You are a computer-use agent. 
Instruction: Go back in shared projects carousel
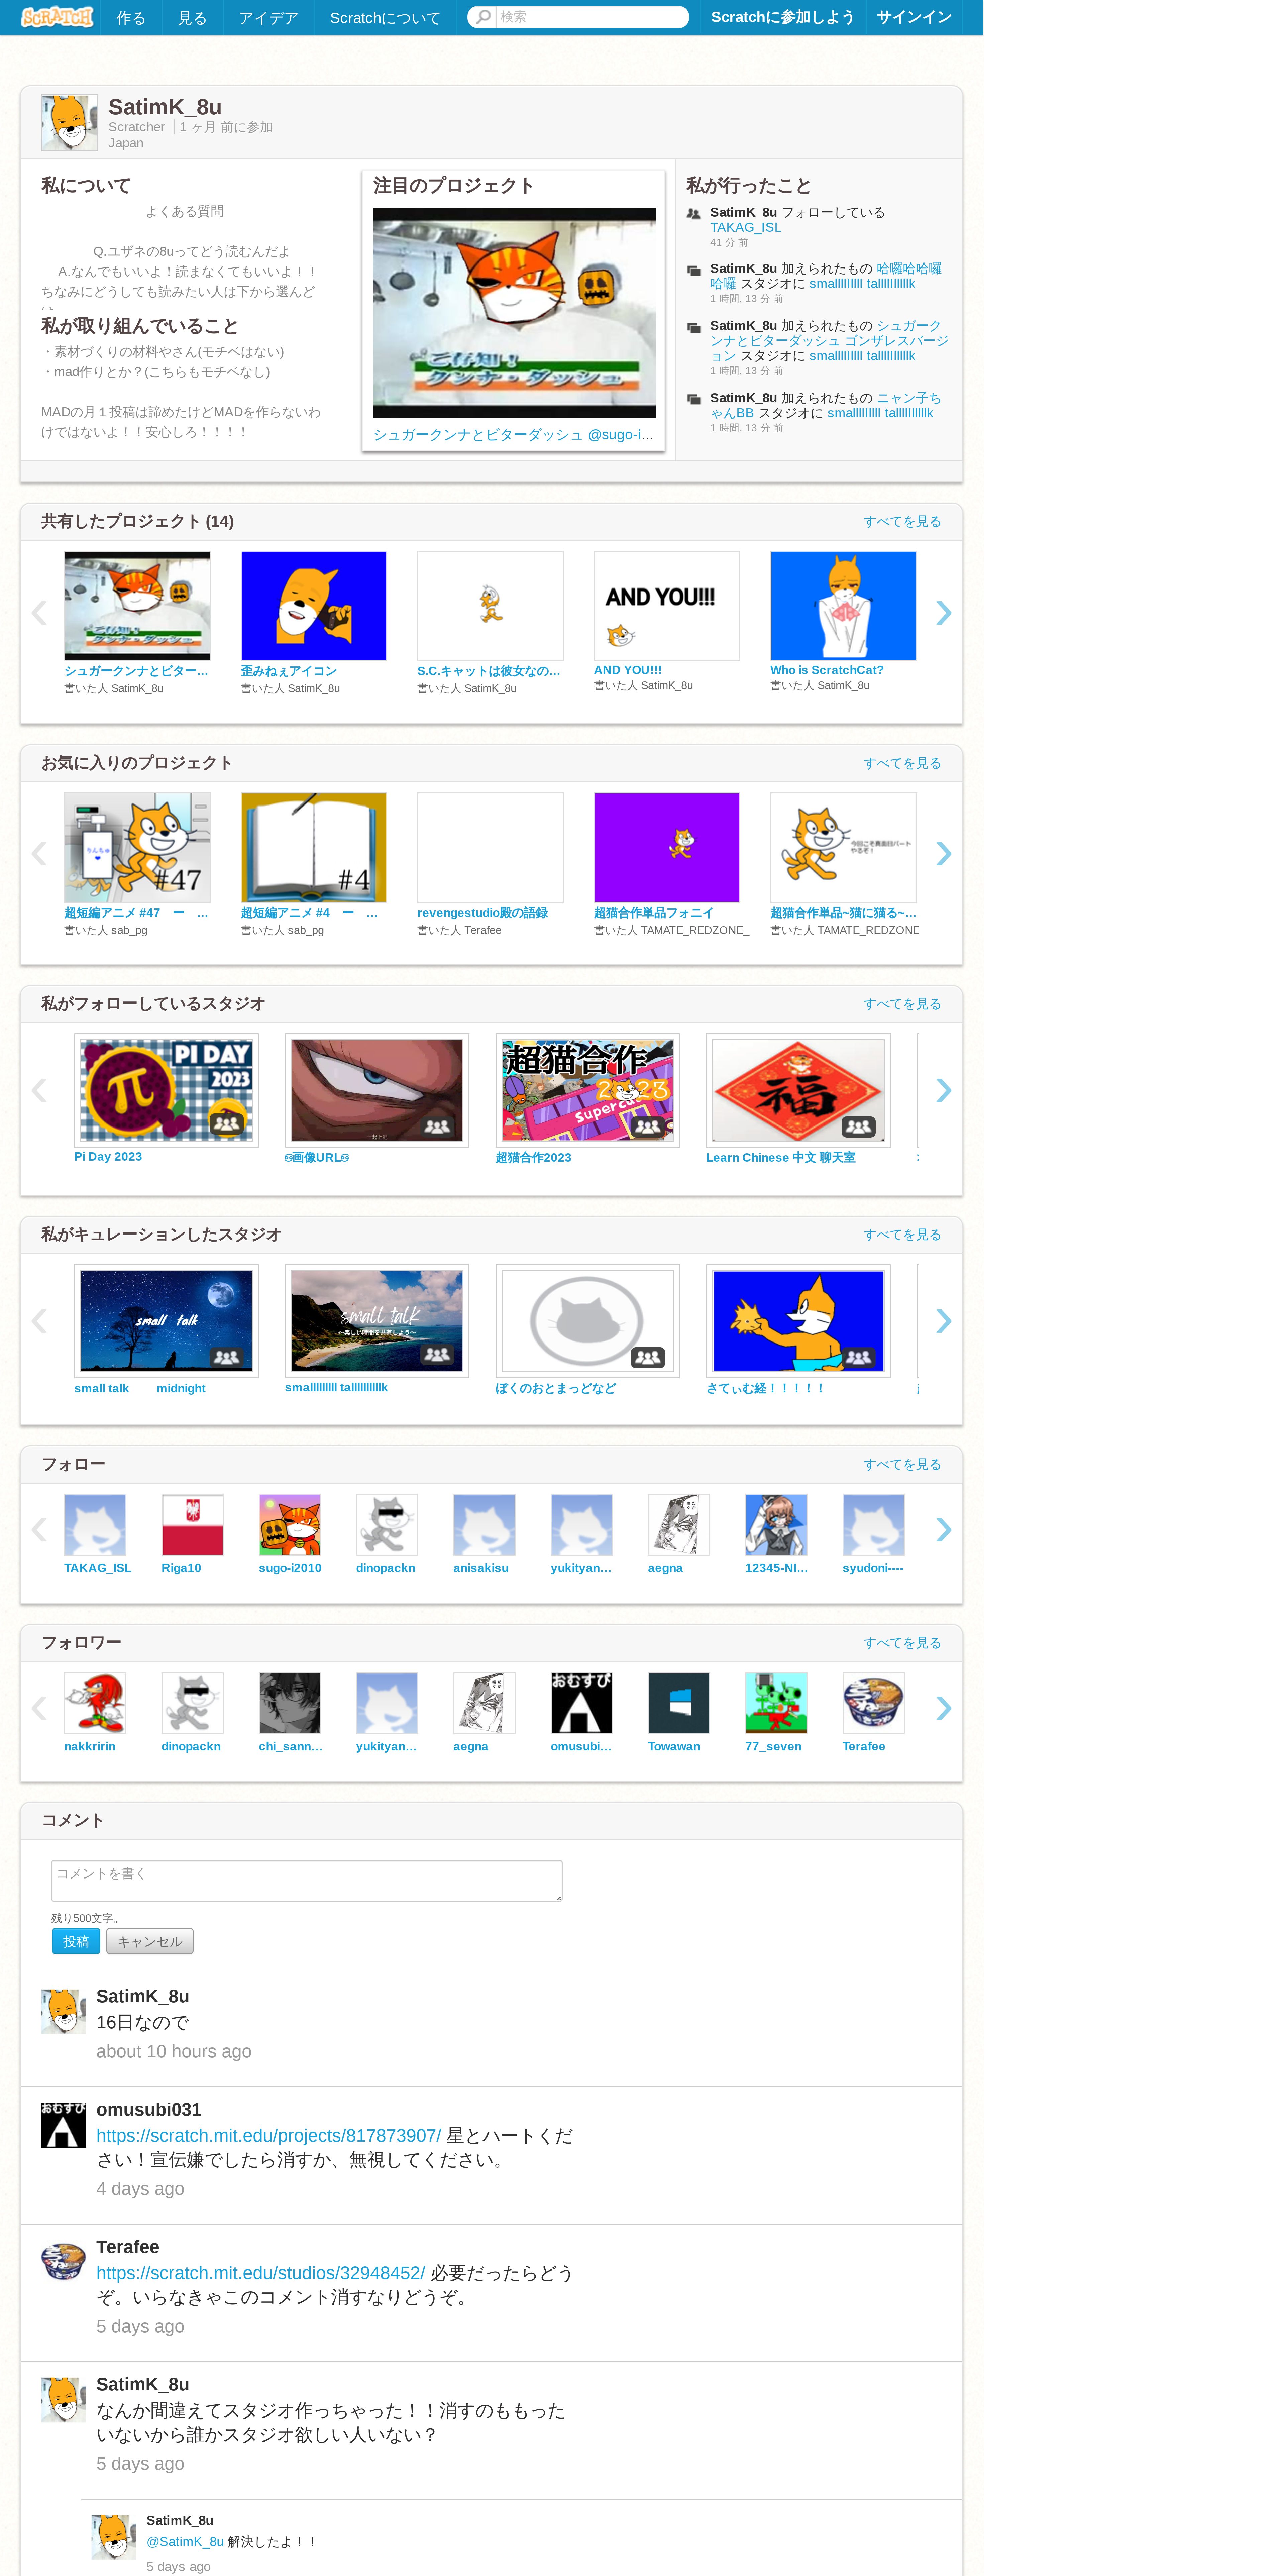coord(39,613)
